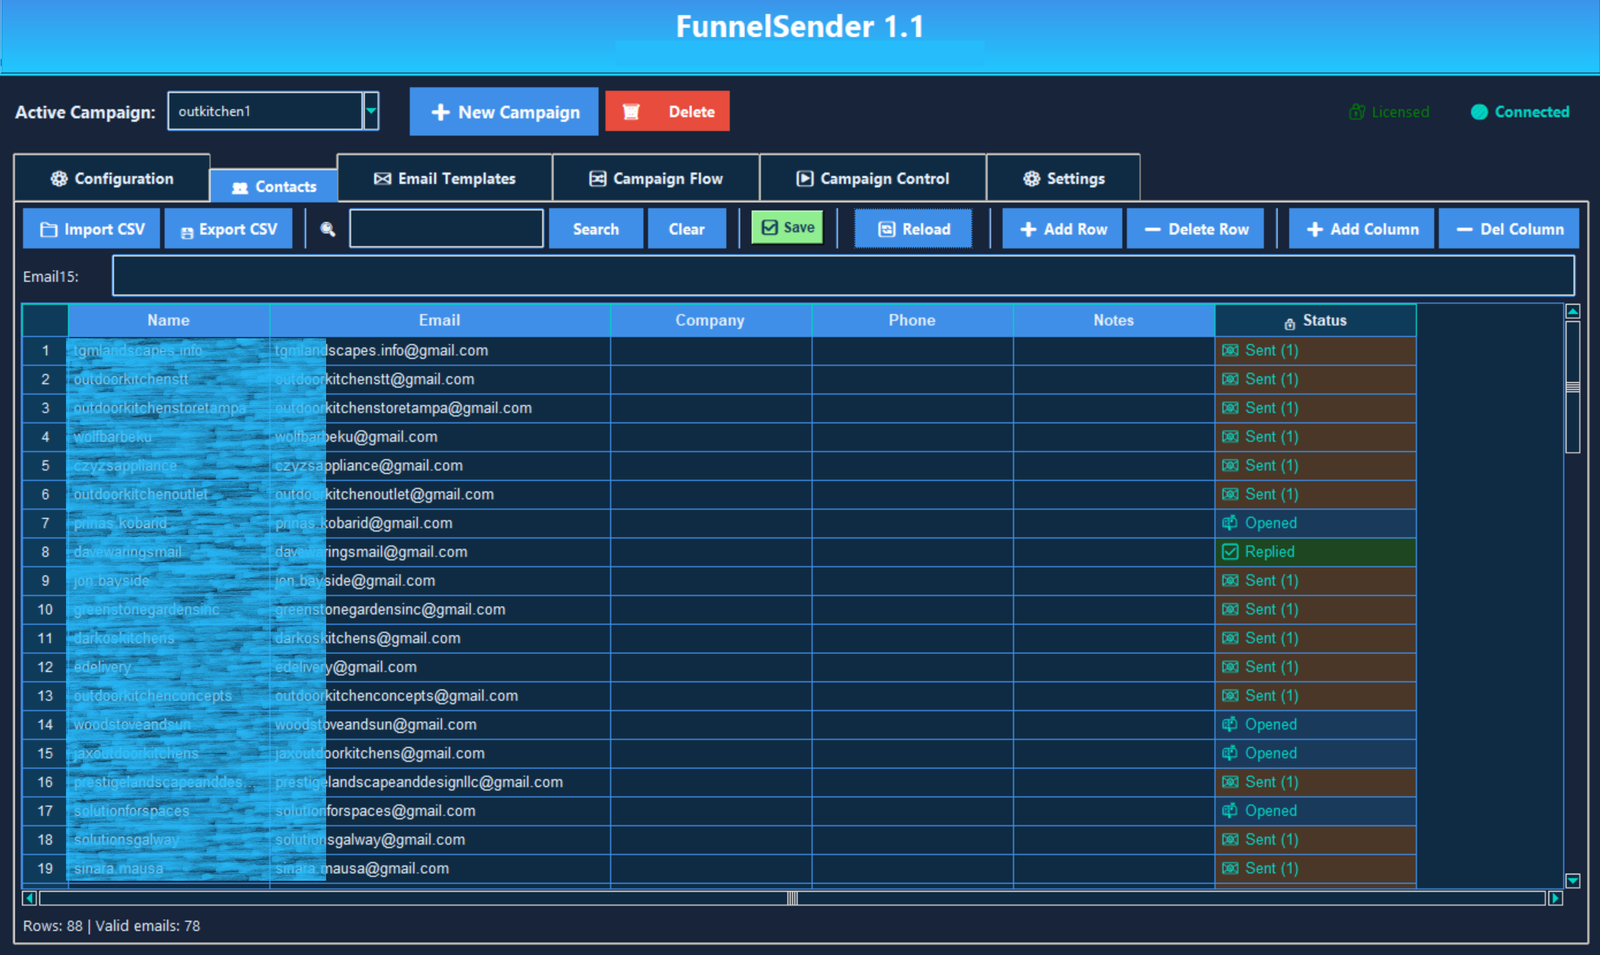This screenshot has width=1600, height=955.
Task: Click the Delete Row button
Action: tap(1196, 228)
